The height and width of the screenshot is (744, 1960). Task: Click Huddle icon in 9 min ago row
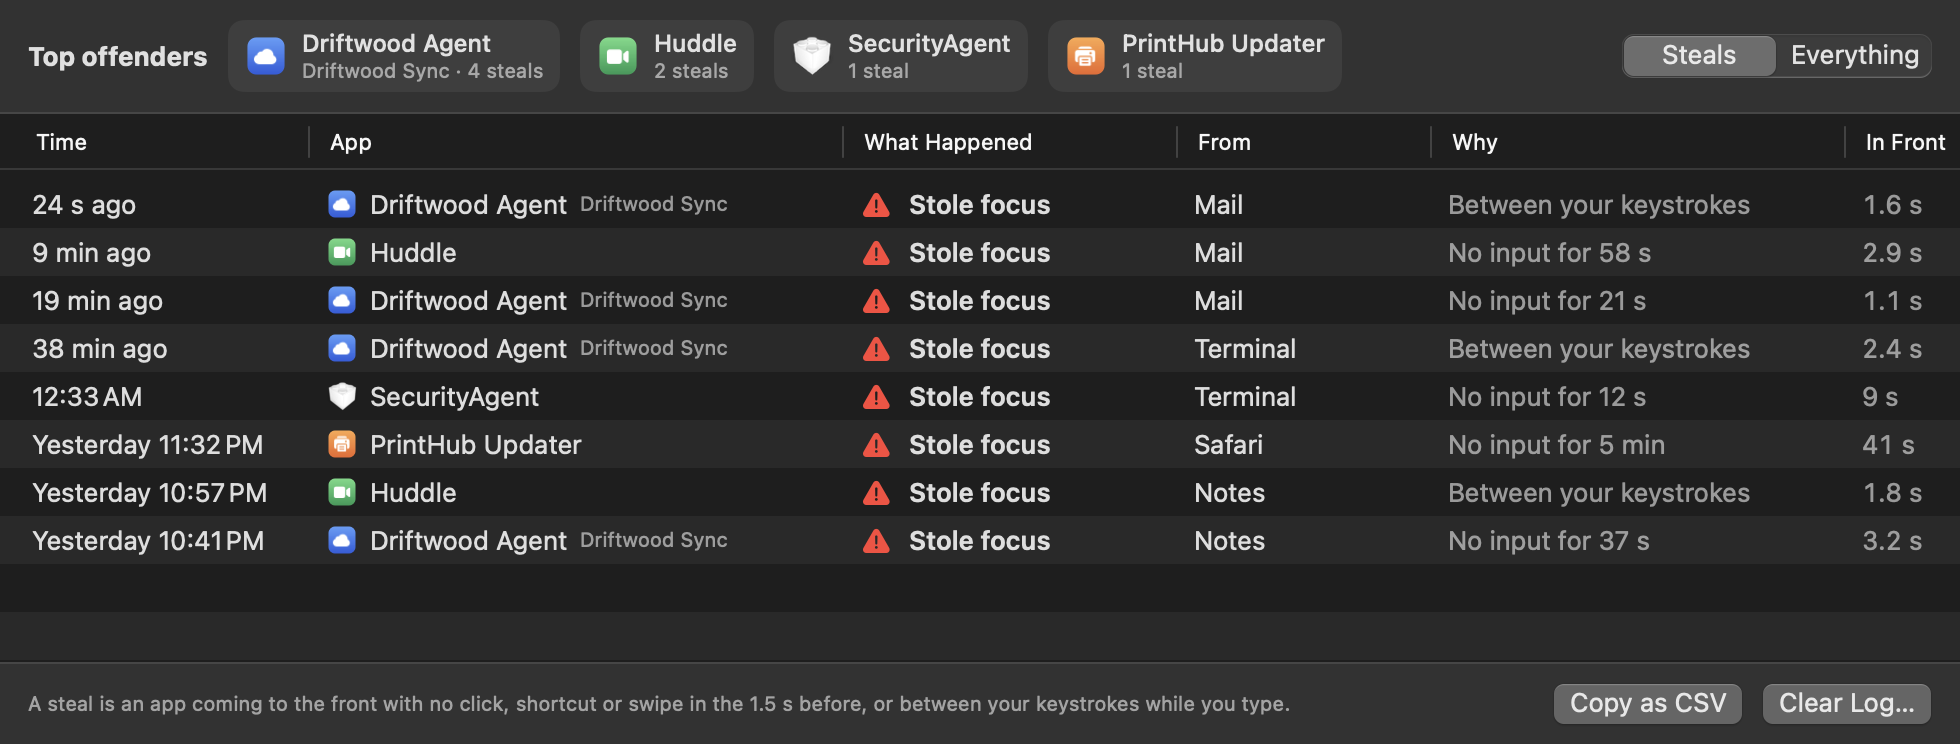342,252
